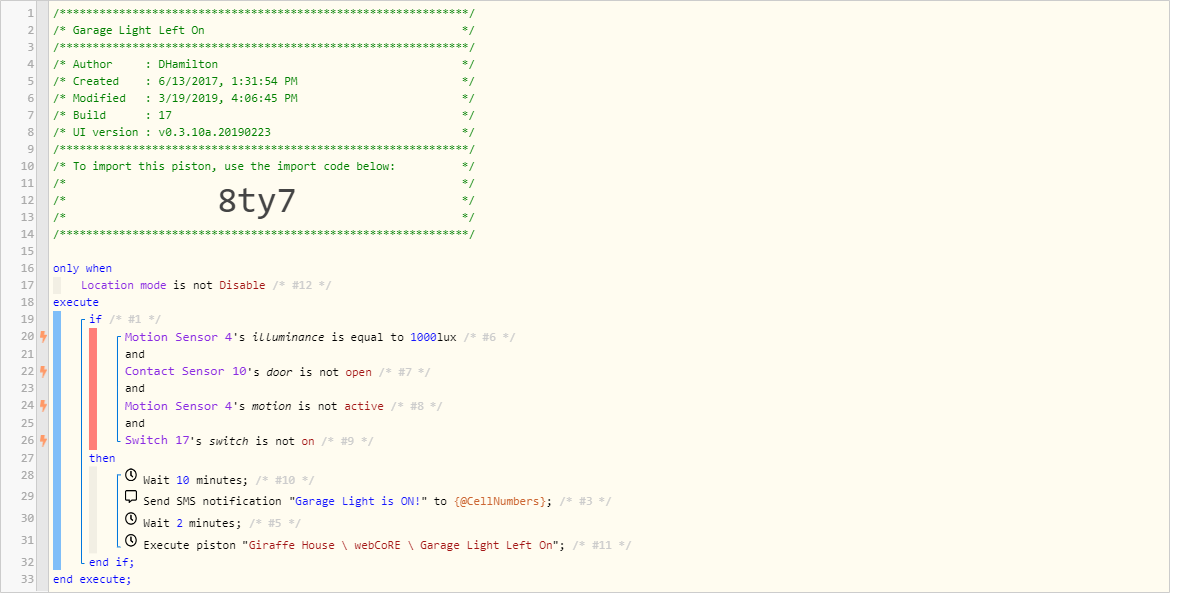Click the @CellNumbers variable
Screen dimensions: 1178x595
point(500,501)
